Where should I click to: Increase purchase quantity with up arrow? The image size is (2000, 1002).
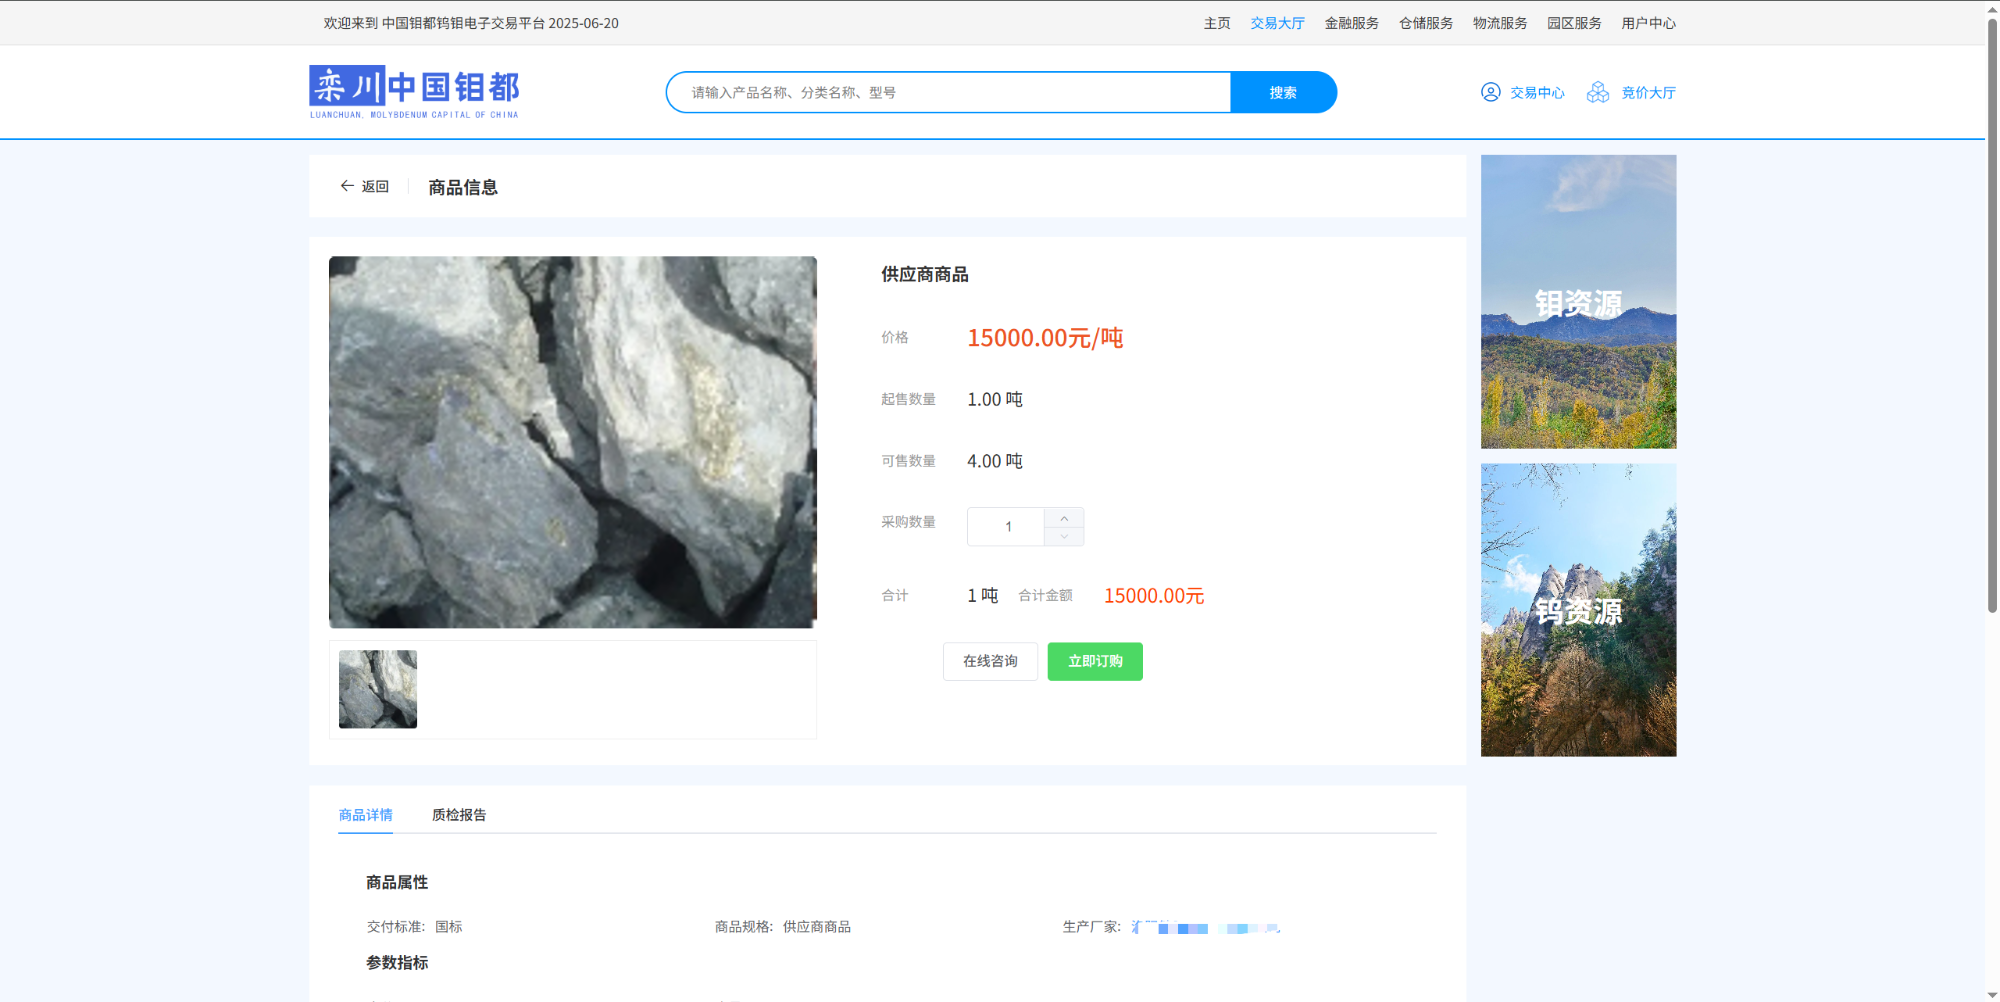pos(1064,518)
